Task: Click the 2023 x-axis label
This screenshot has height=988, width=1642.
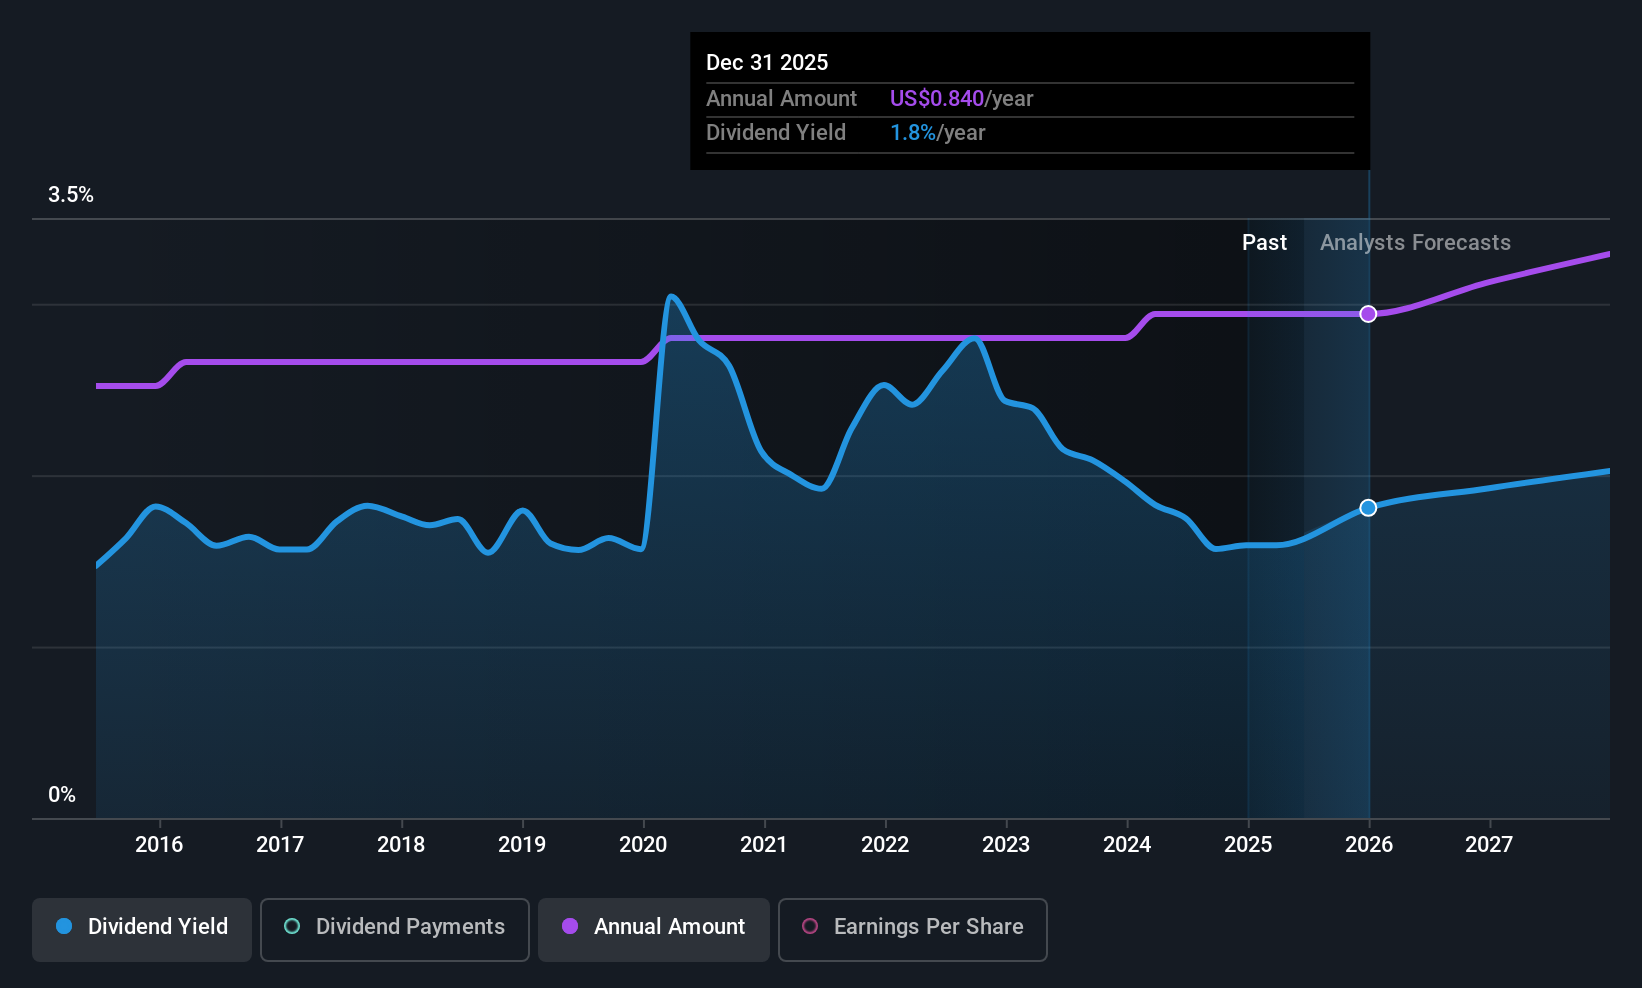Action: (x=1006, y=844)
